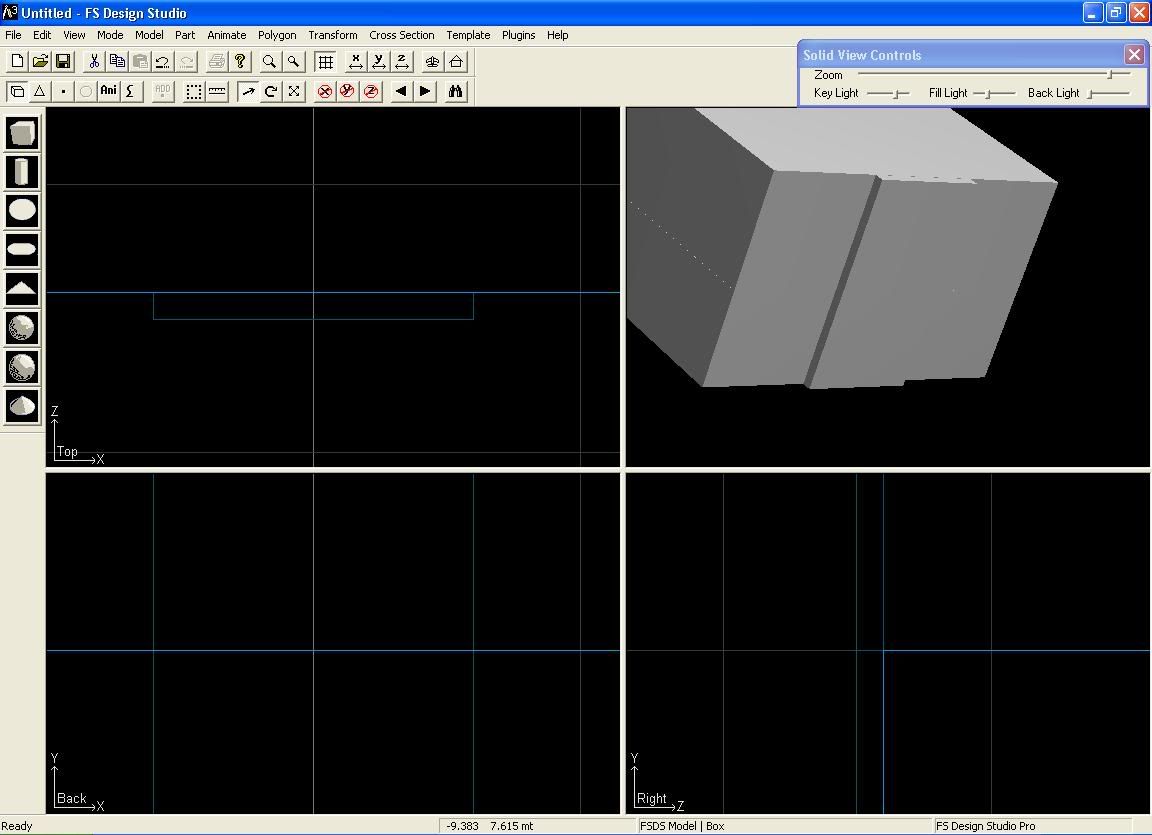
Task: Click the Fill Light slider
Action: tap(994, 93)
